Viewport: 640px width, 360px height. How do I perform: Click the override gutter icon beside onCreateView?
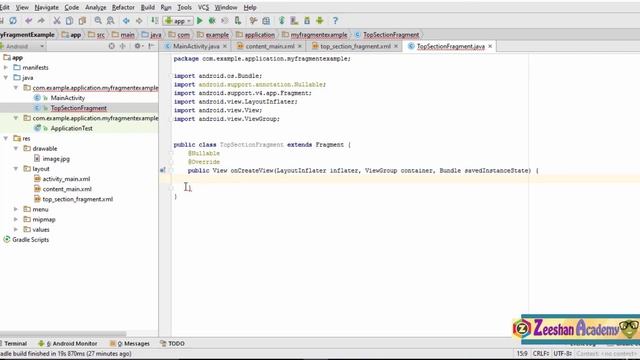point(163,170)
